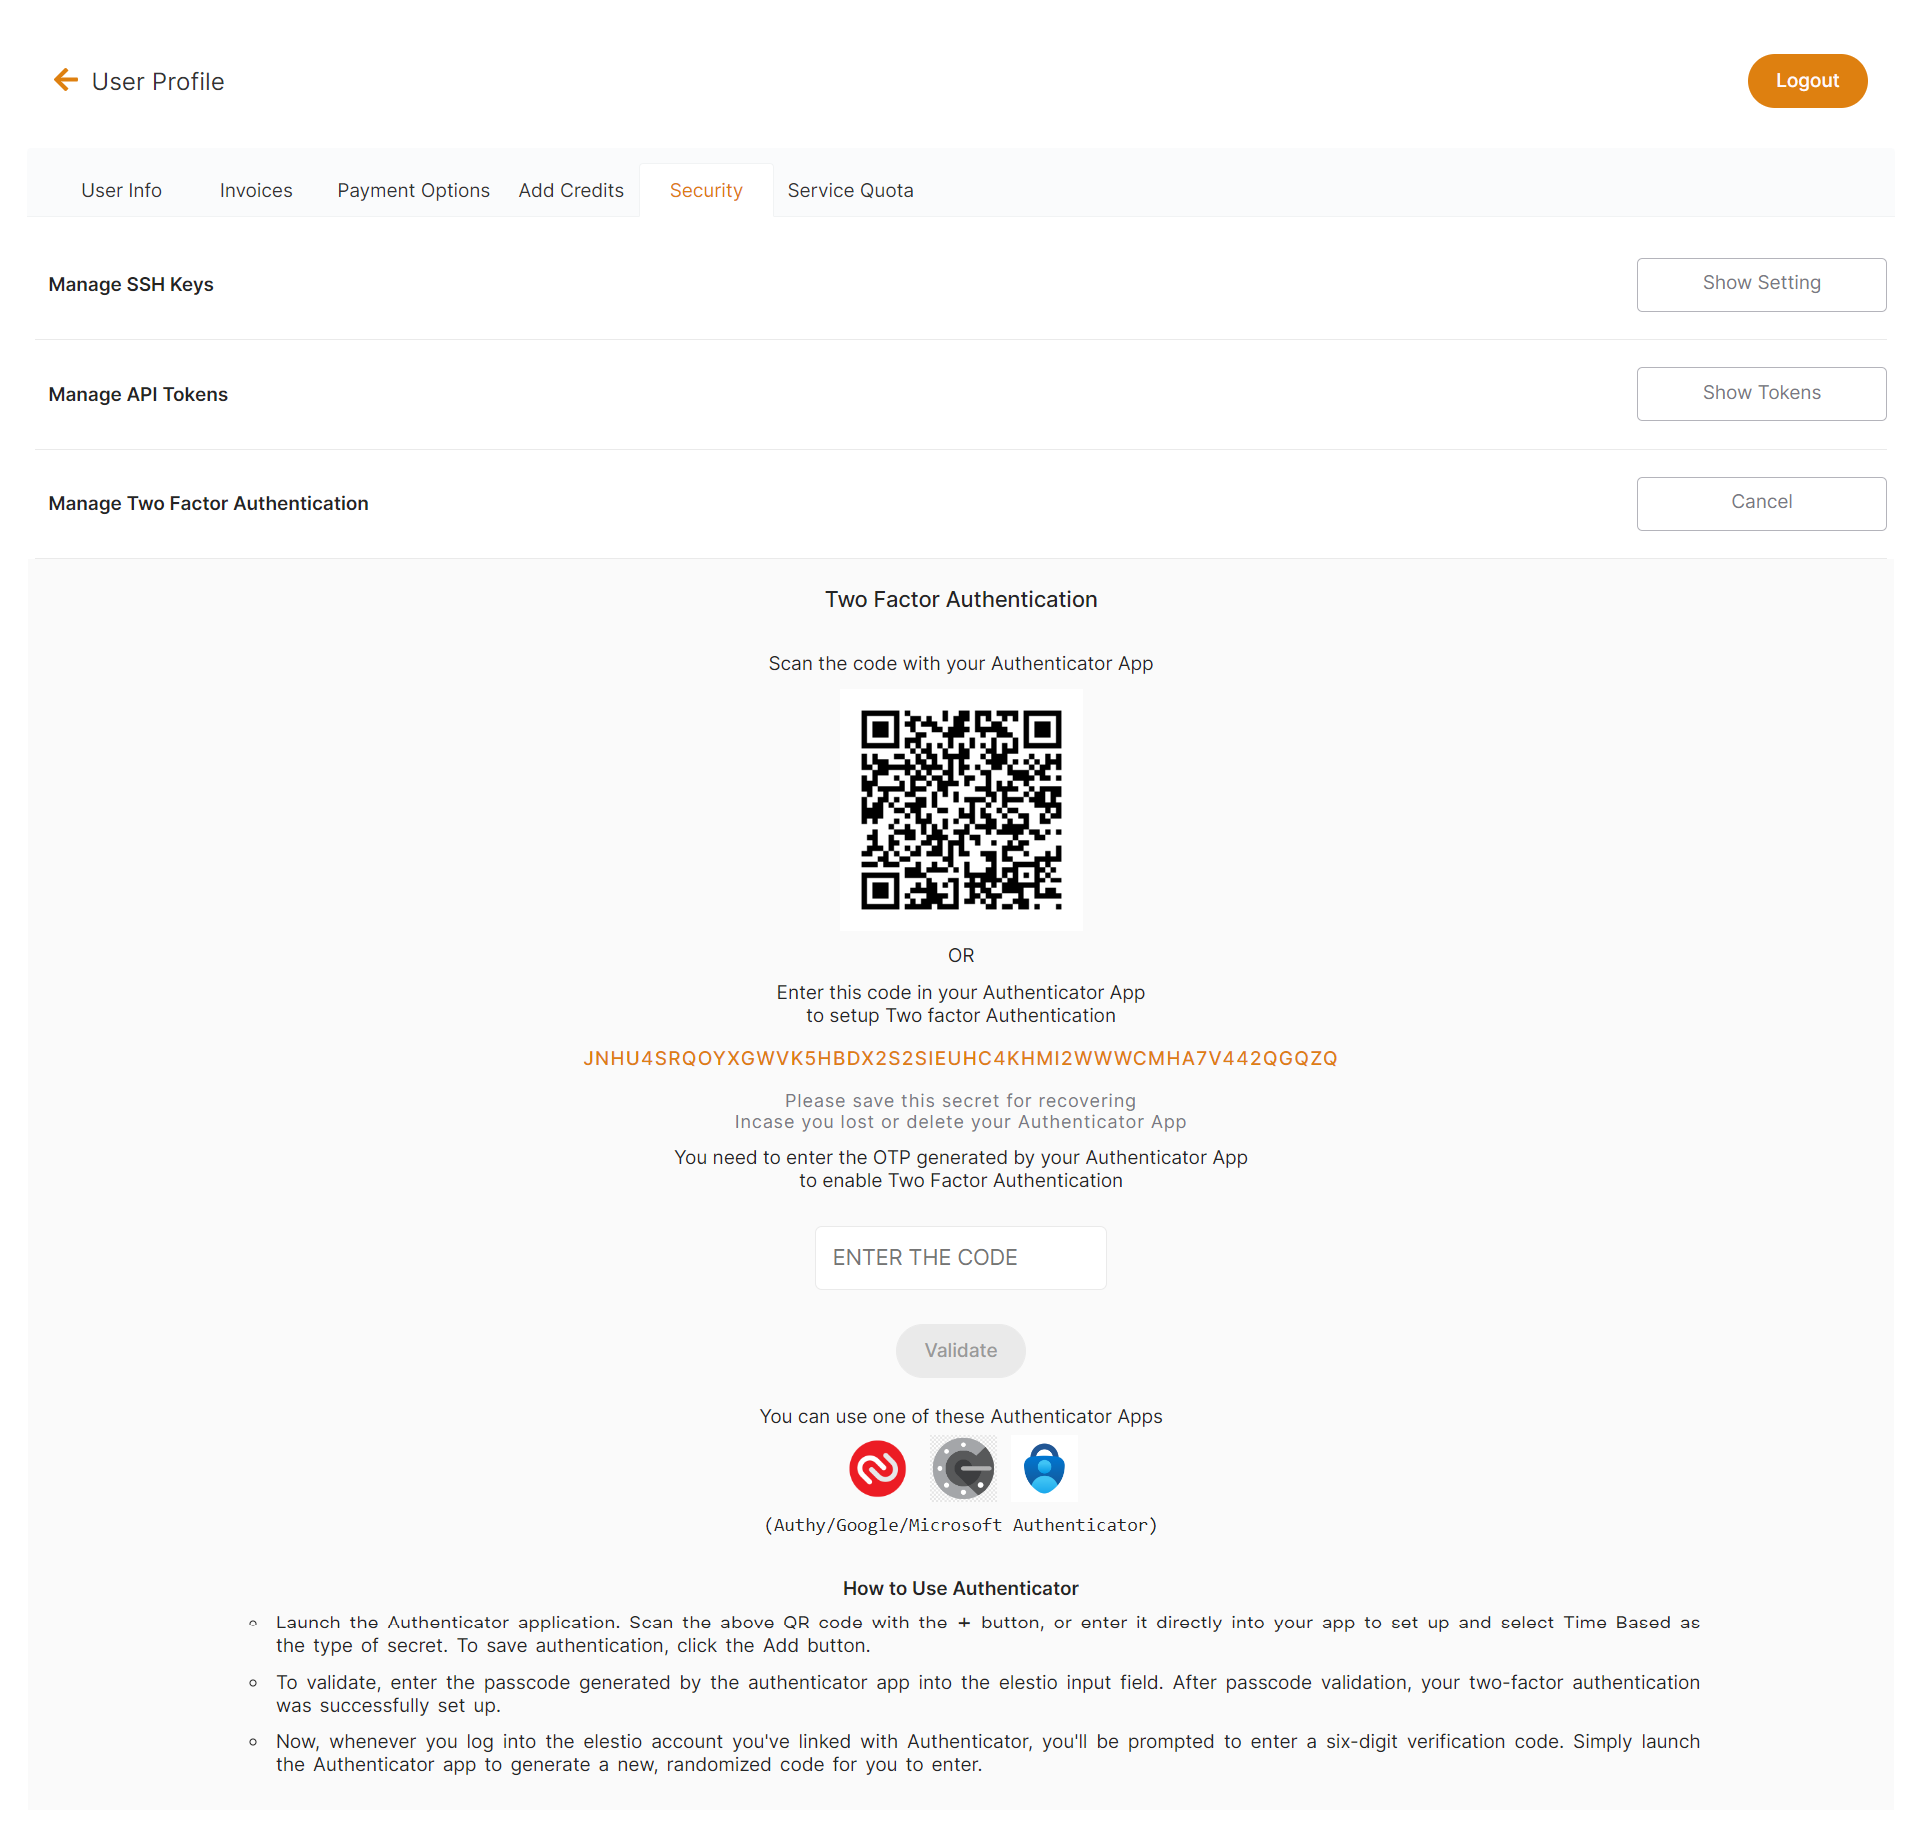Open the User Info dropdown section
This screenshot has width=1922, height=1837.
122,189
